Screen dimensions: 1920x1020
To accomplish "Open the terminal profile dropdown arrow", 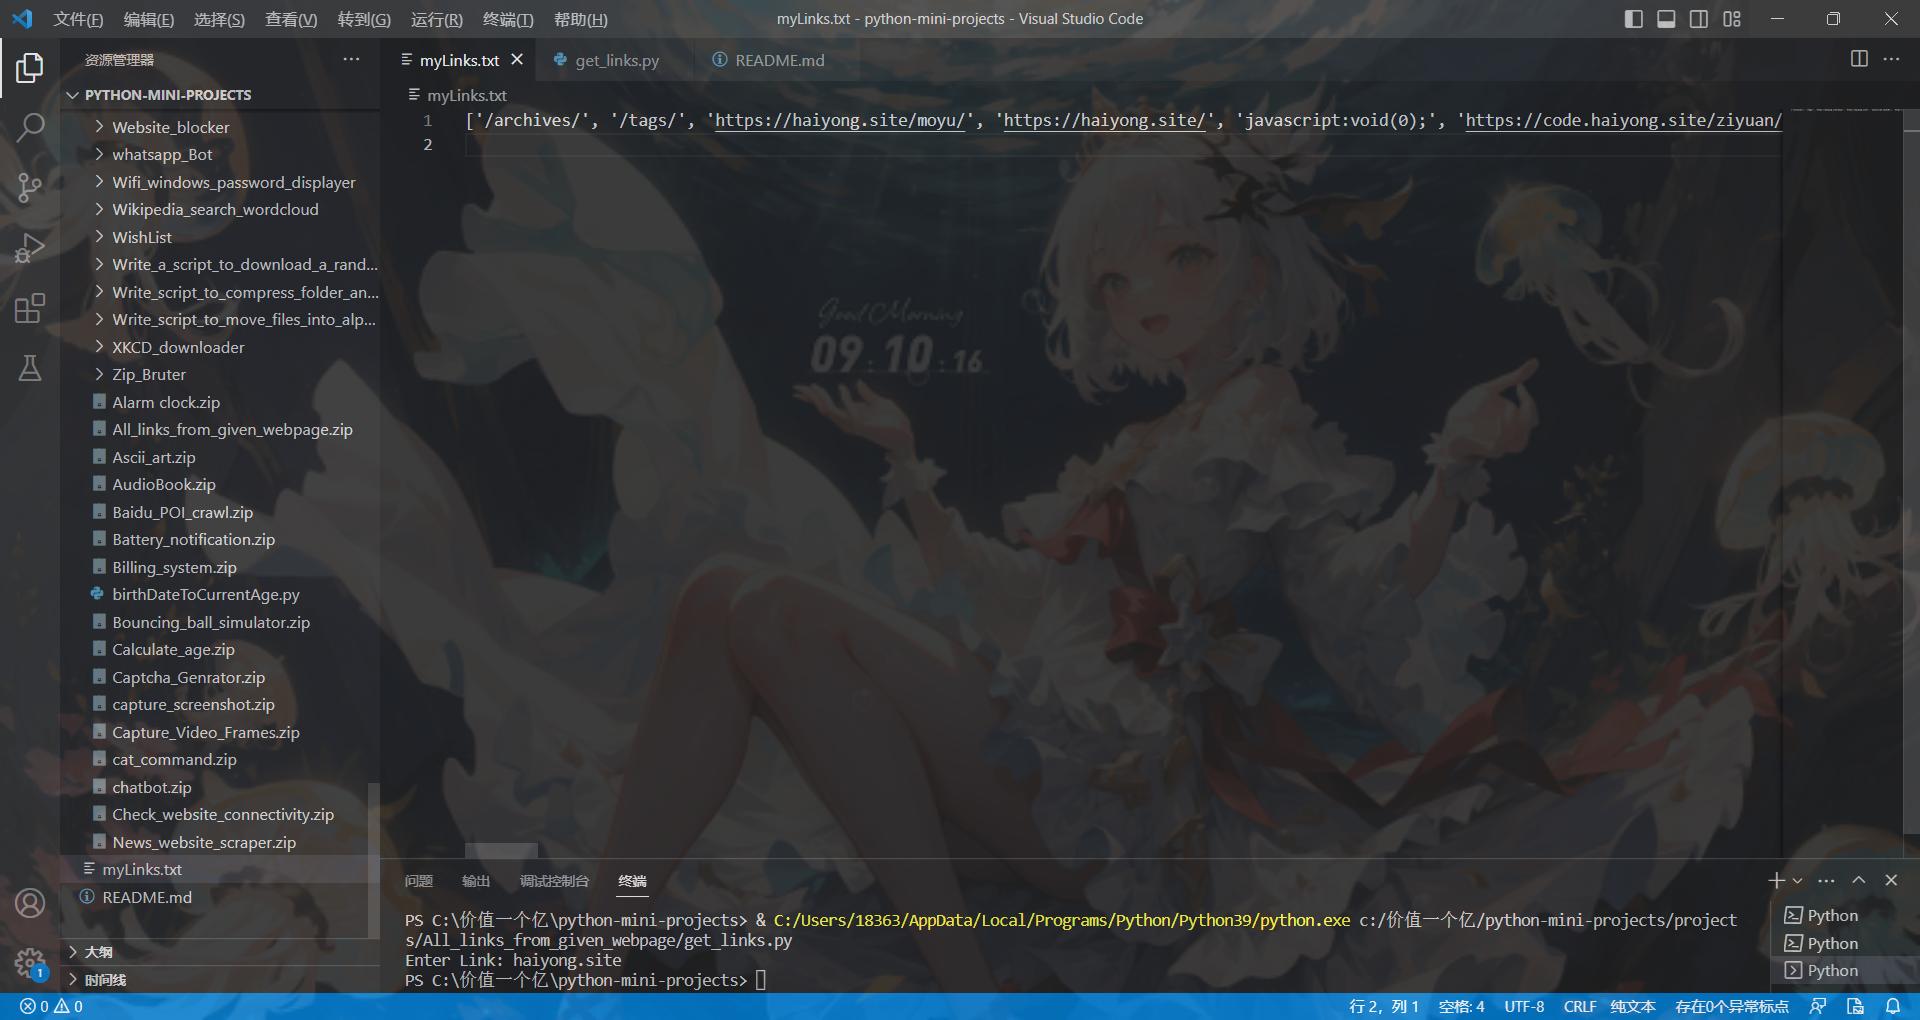I will [1797, 880].
